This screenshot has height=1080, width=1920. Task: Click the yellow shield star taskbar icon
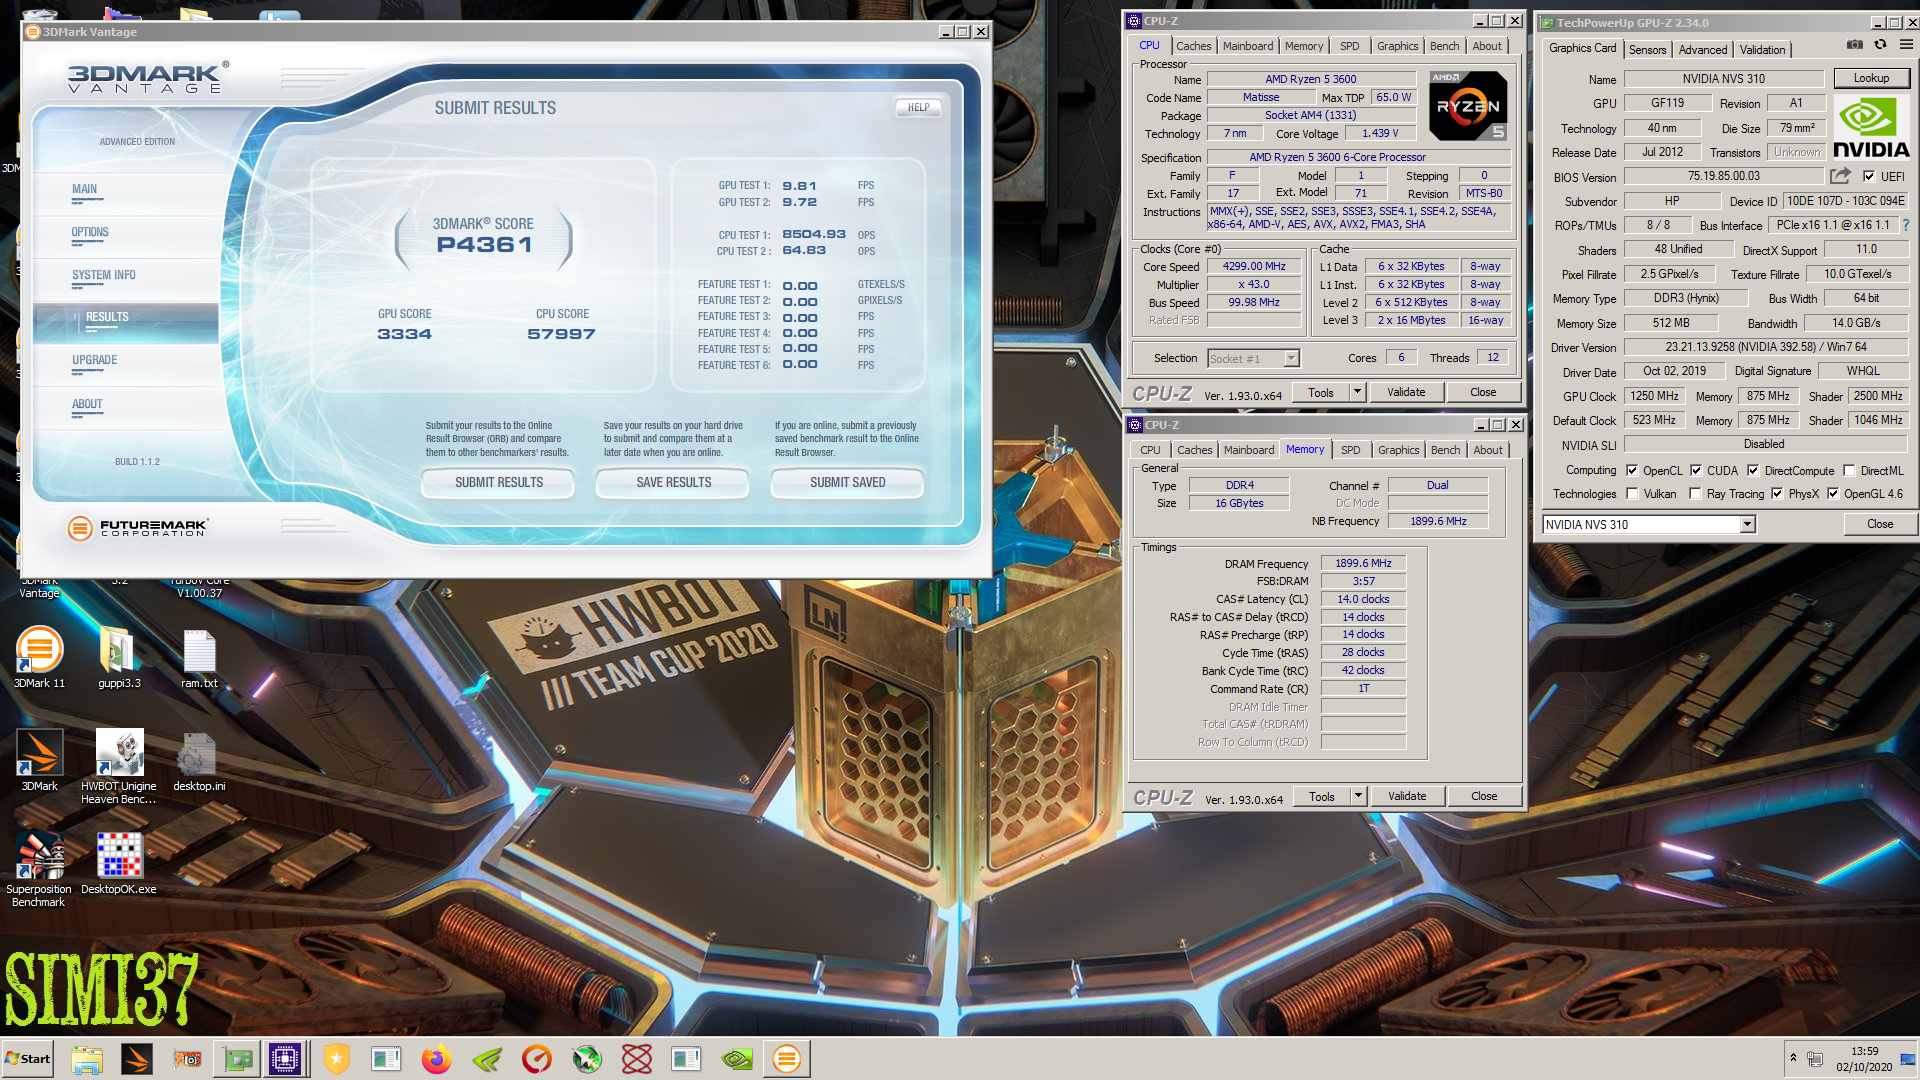(x=337, y=1059)
